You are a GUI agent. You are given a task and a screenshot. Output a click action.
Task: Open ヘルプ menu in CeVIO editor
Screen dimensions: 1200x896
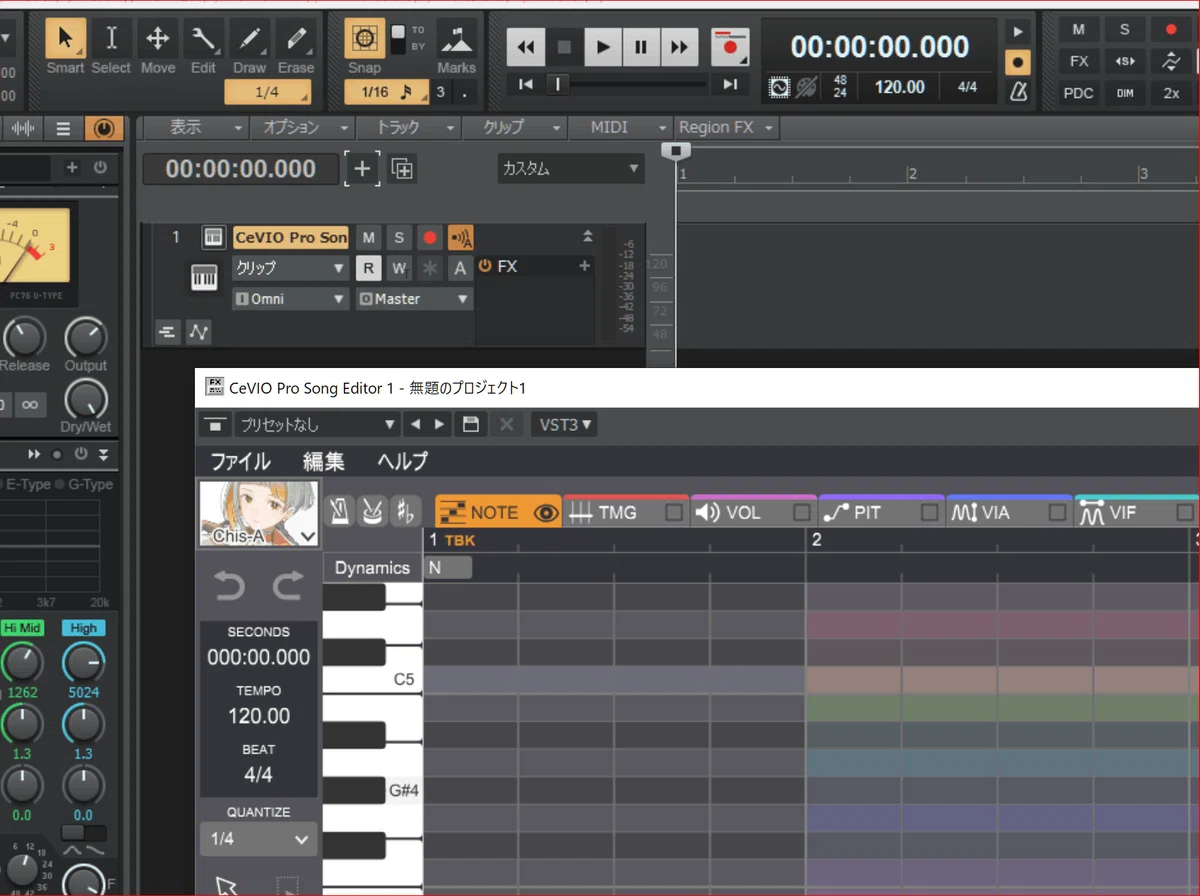[x=402, y=461]
